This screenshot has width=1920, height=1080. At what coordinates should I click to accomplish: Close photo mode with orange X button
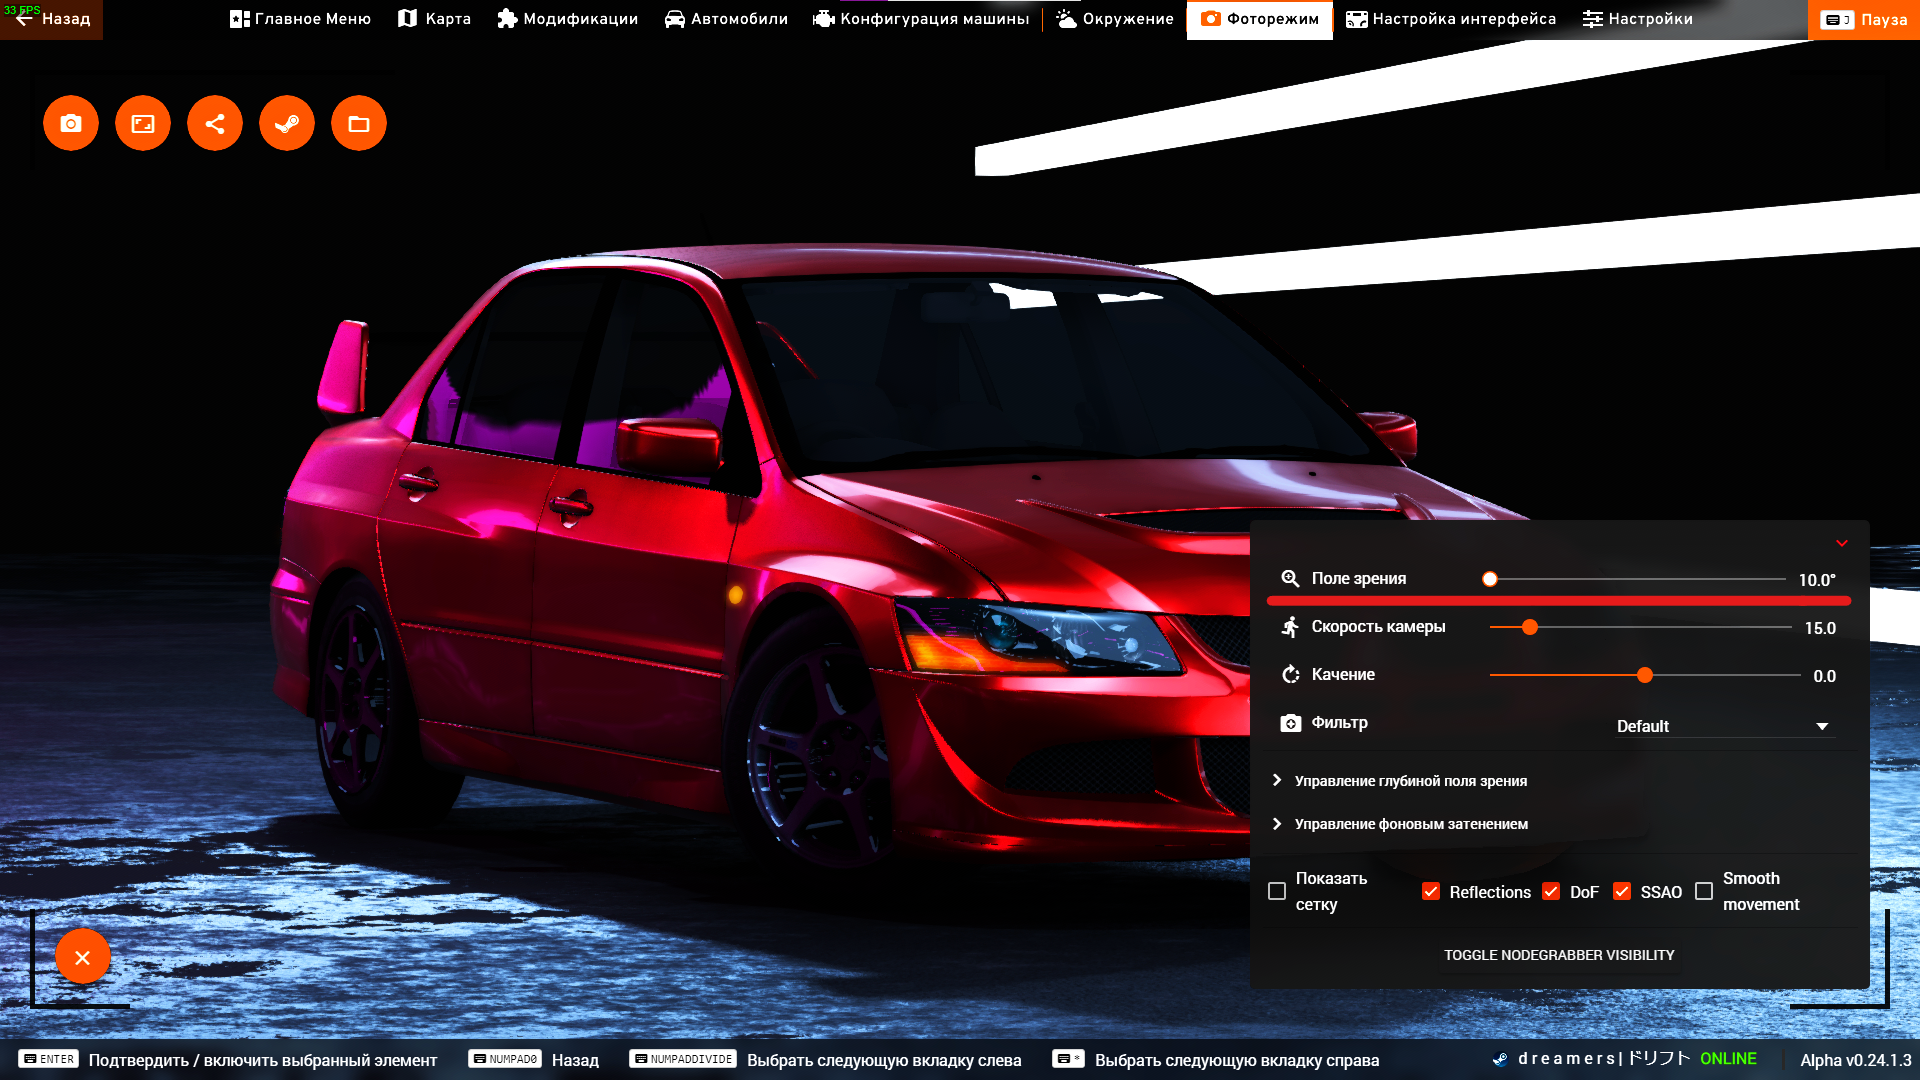click(x=83, y=957)
